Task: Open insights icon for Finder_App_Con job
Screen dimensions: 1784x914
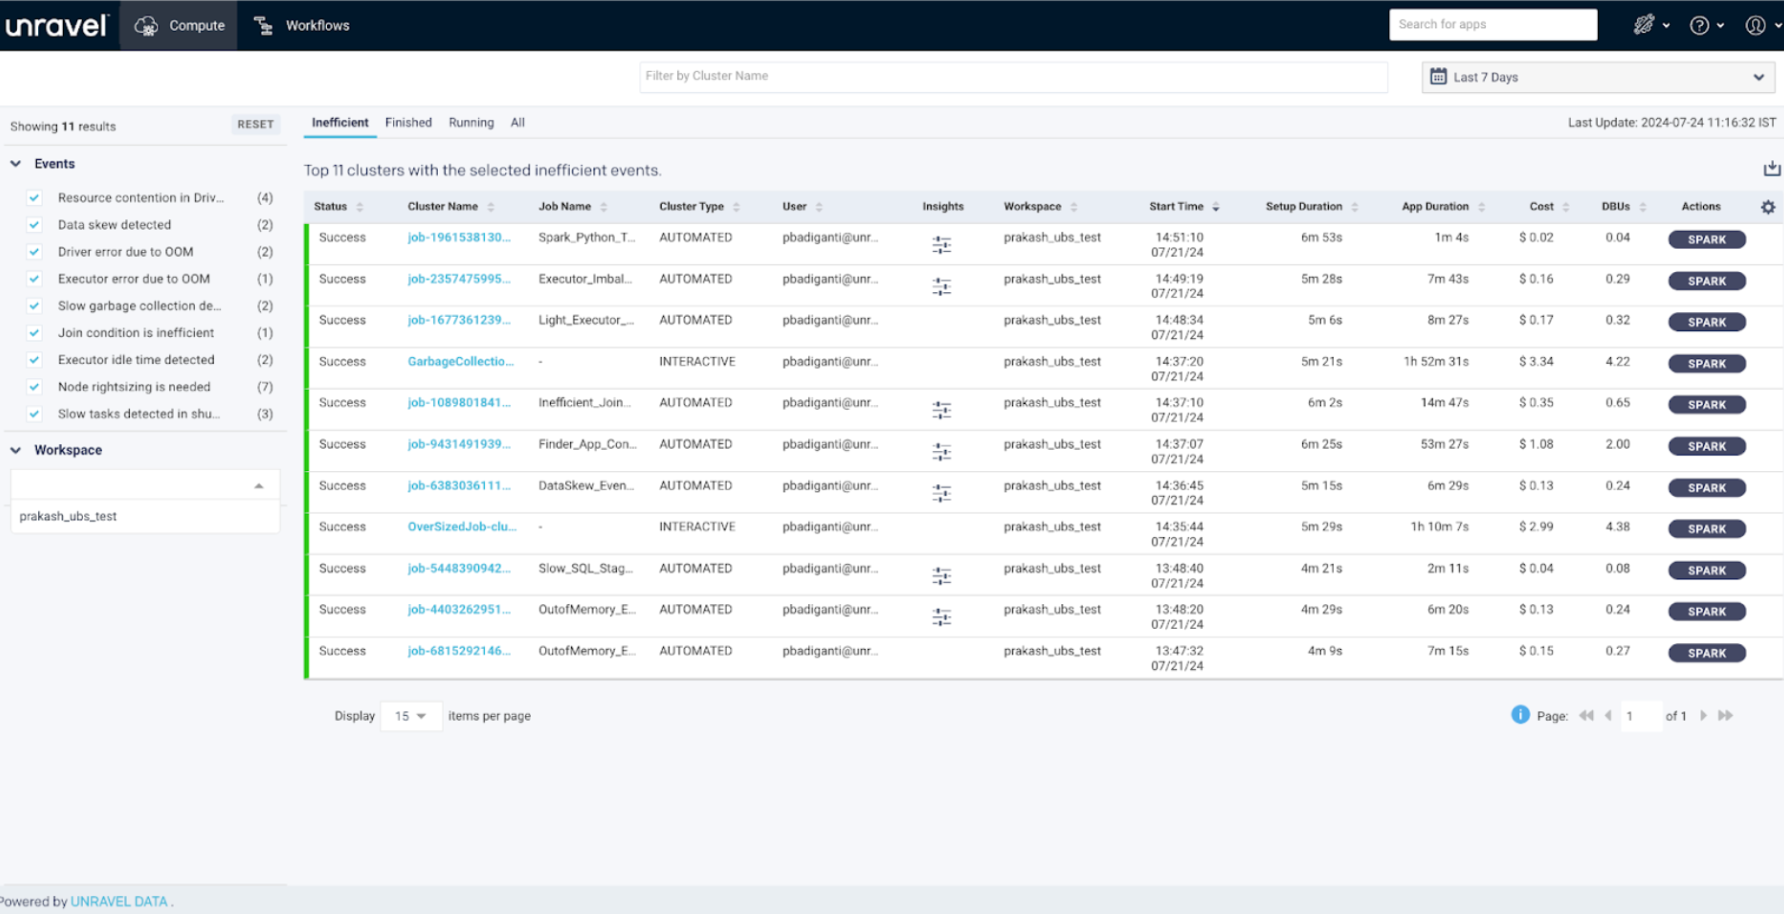Action: (x=941, y=452)
